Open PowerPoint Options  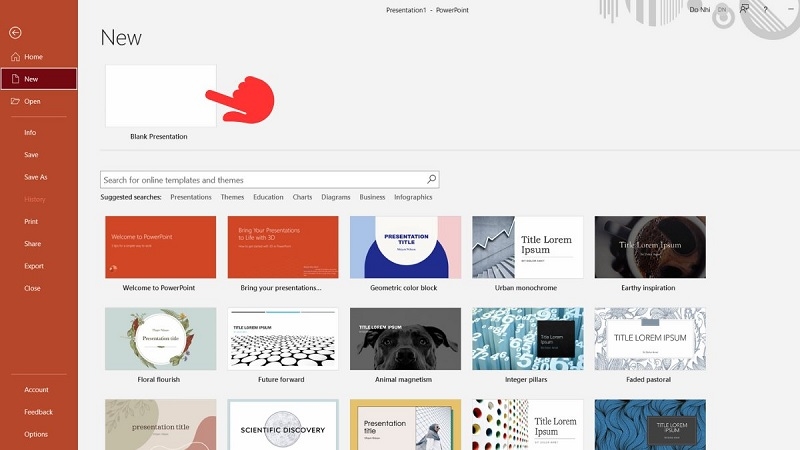(36, 434)
